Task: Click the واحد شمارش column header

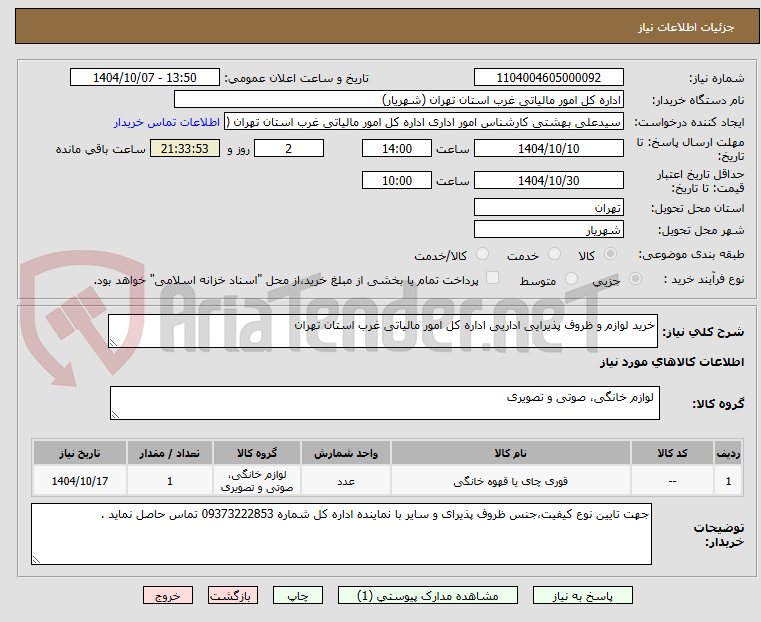Action: coord(346,453)
